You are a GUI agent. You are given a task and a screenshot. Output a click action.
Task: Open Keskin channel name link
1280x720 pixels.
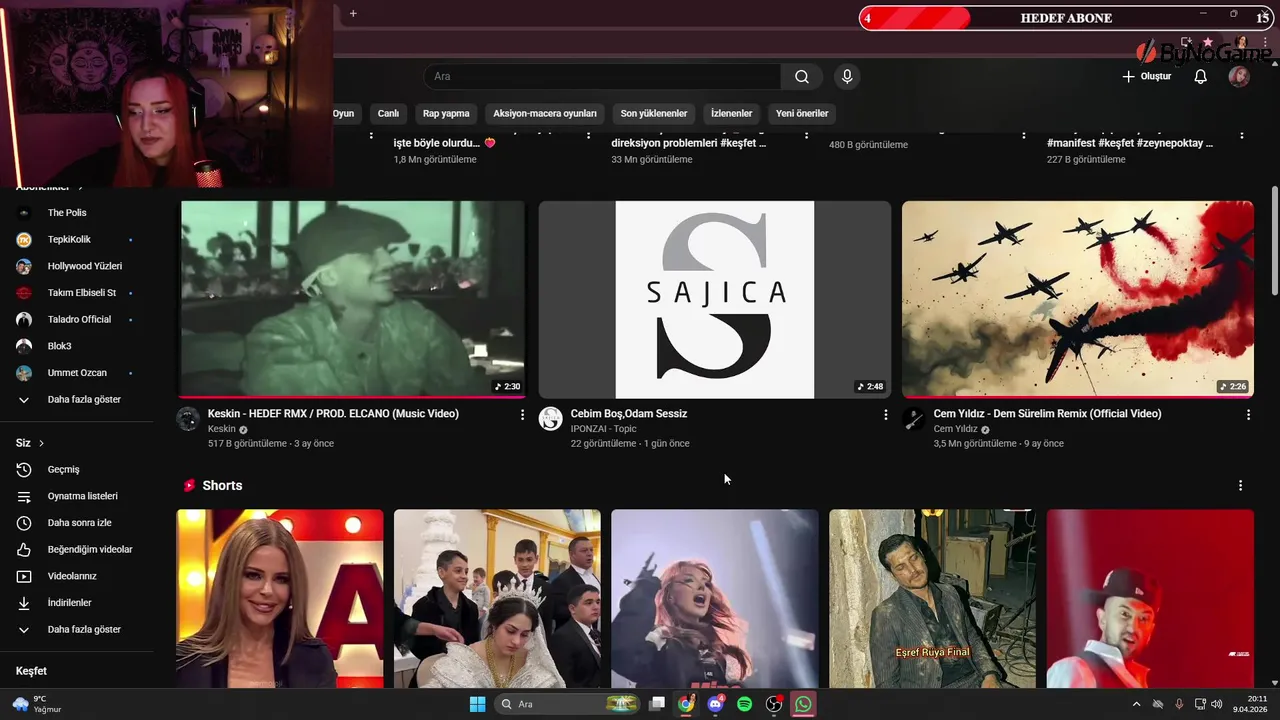[222, 429]
